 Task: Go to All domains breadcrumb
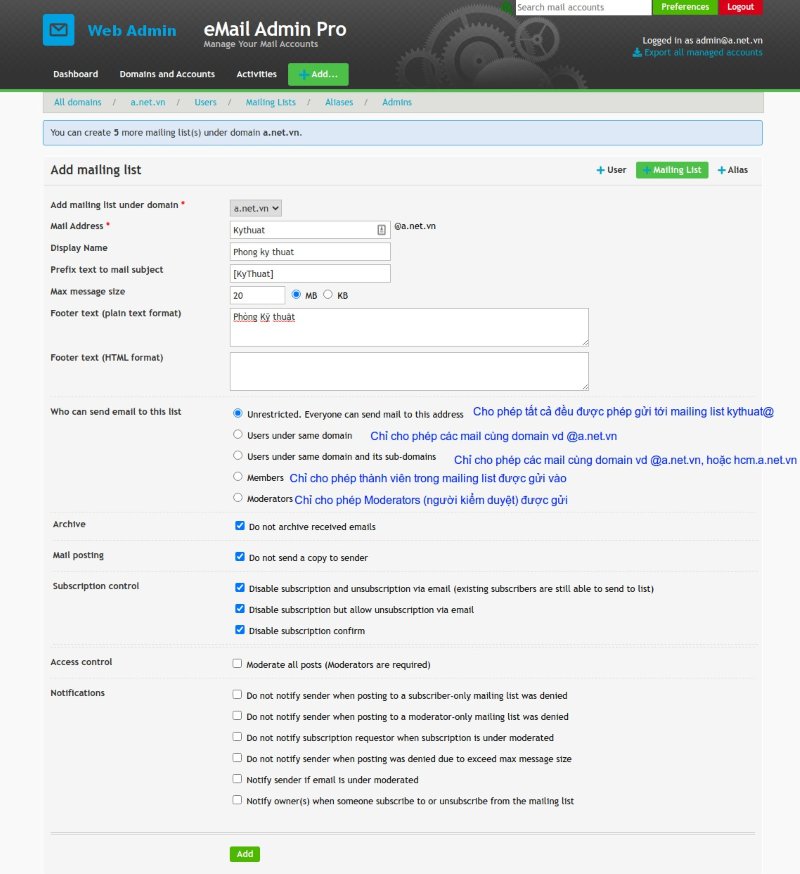(x=77, y=102)
